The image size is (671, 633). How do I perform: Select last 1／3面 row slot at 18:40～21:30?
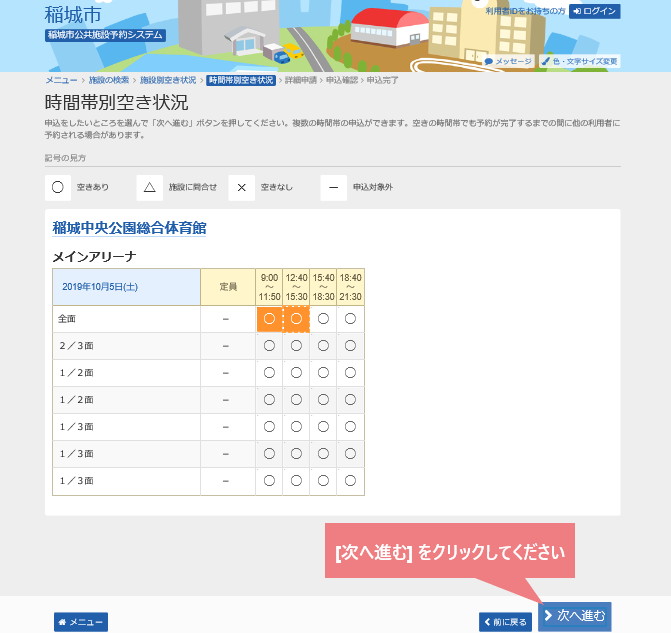tap(350, 481)
